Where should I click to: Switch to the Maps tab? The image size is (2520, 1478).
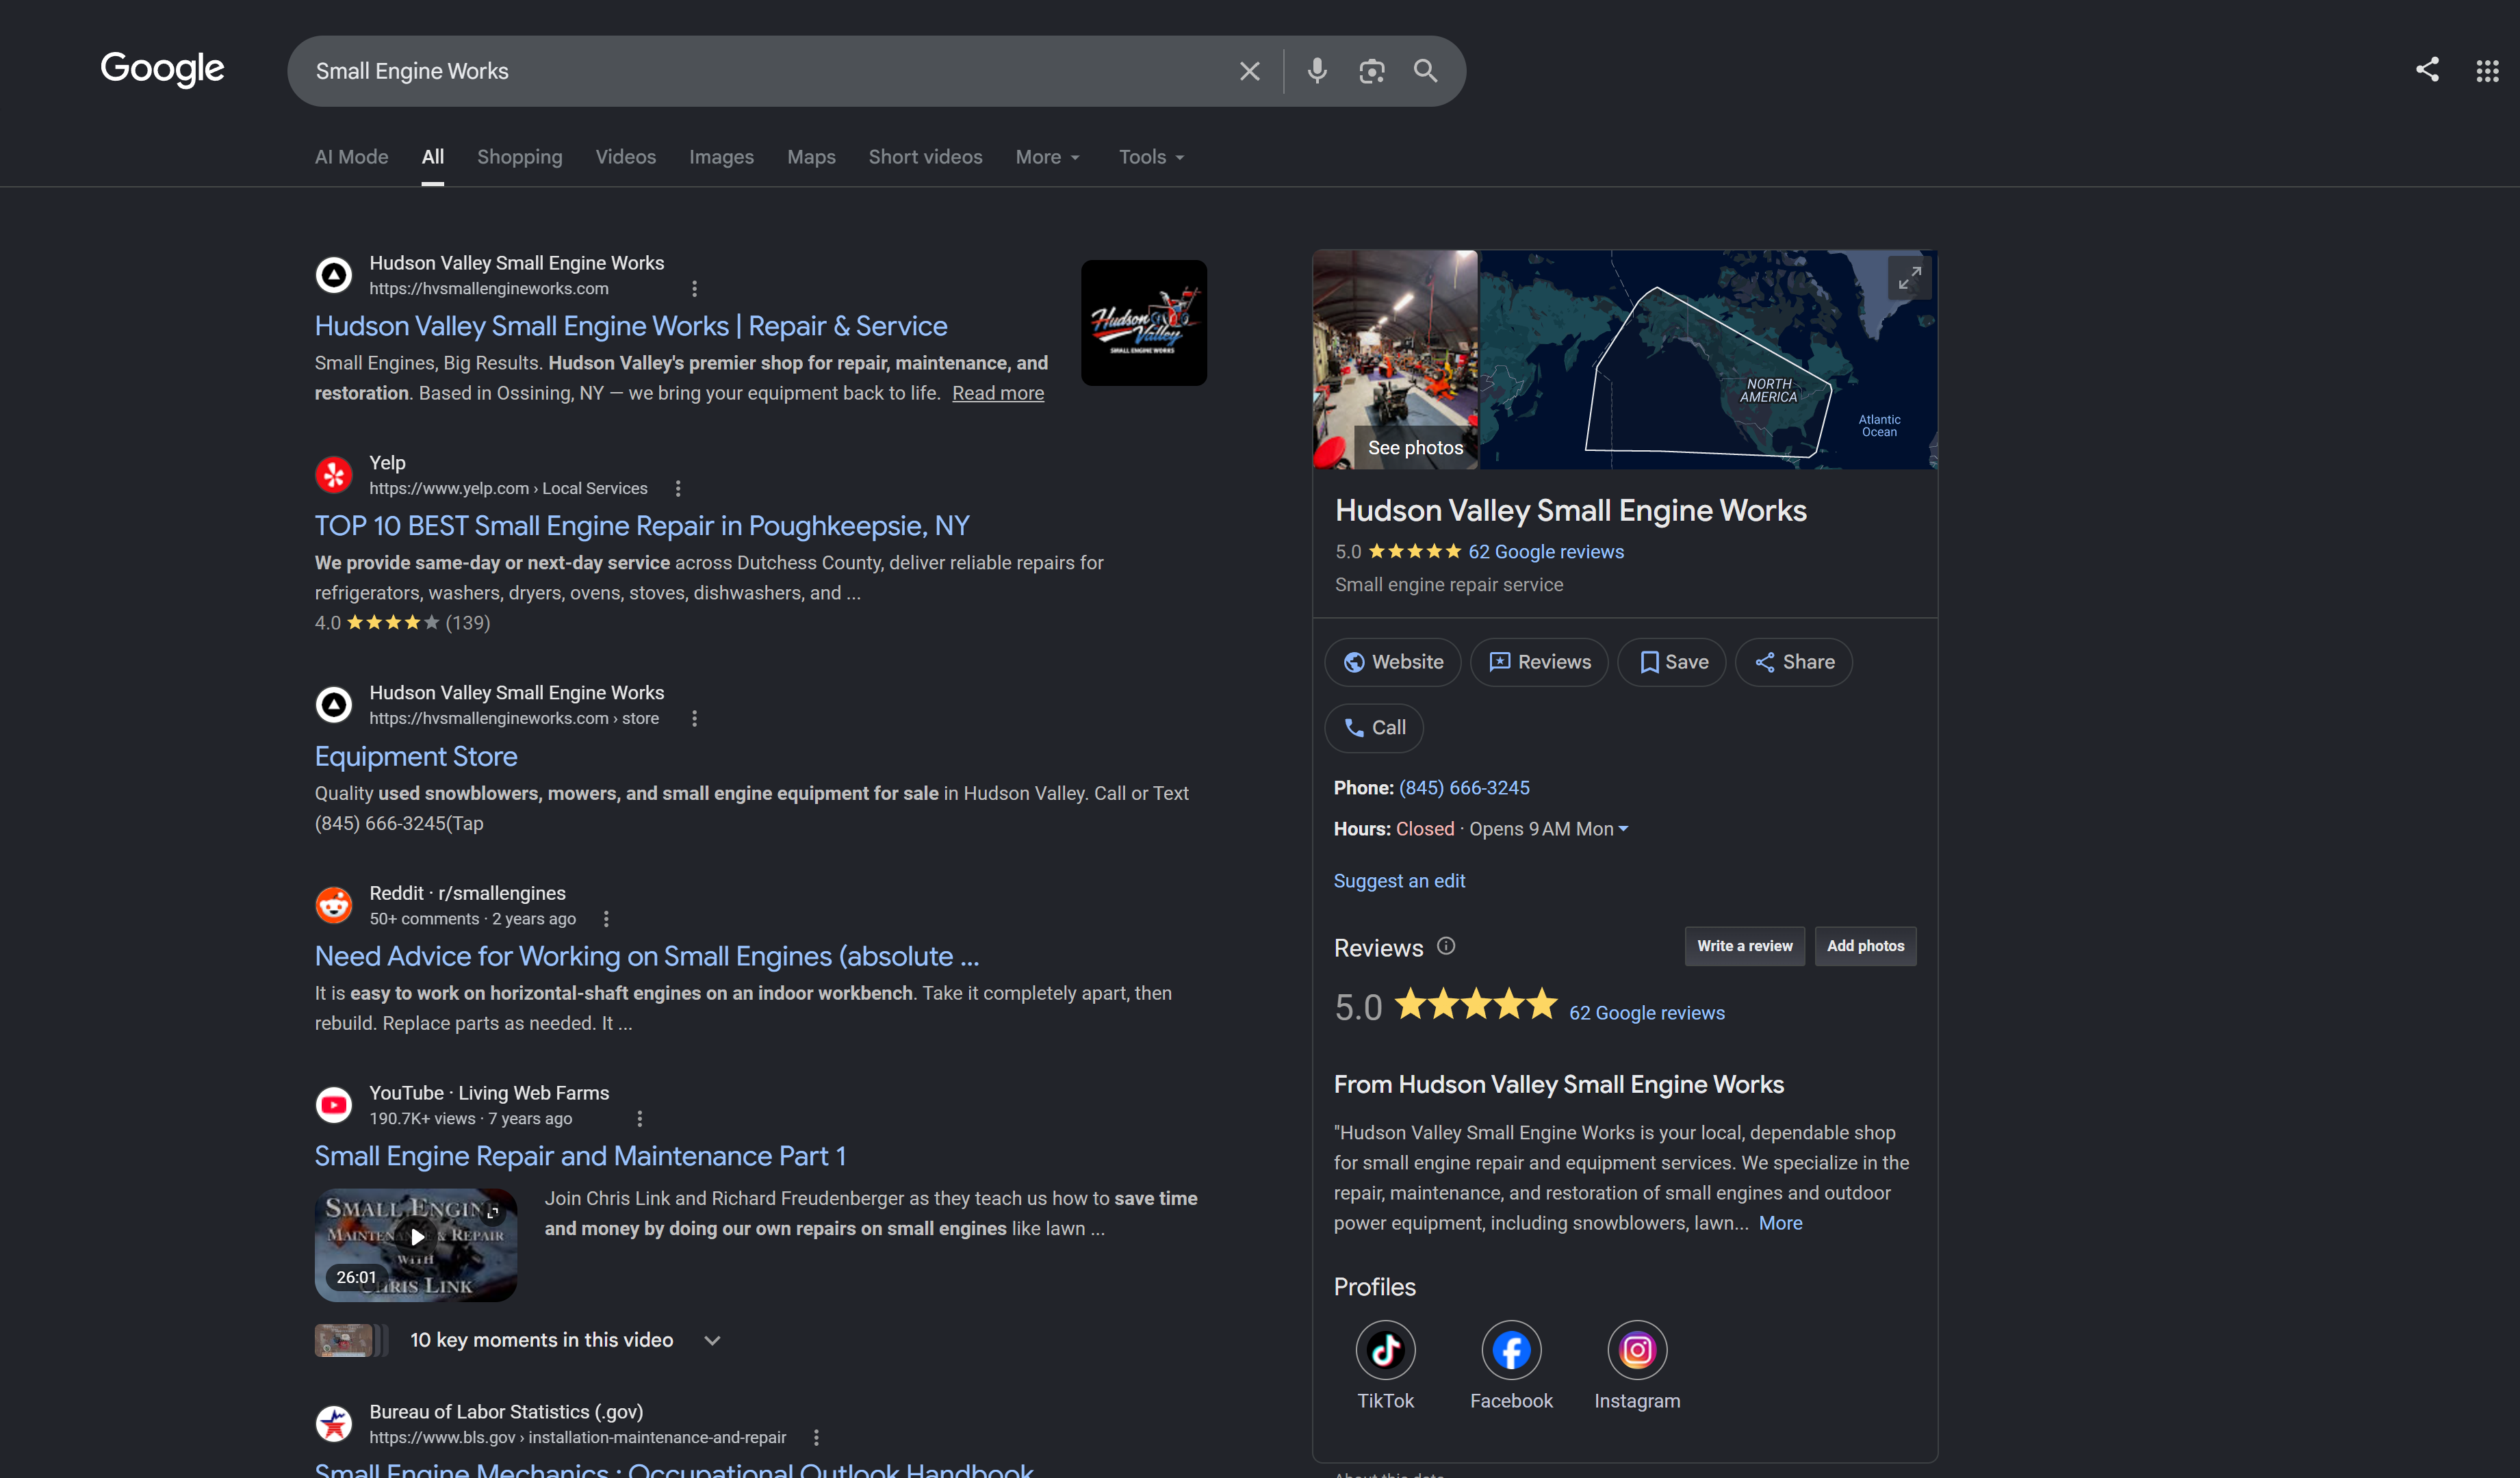point(811,158)
